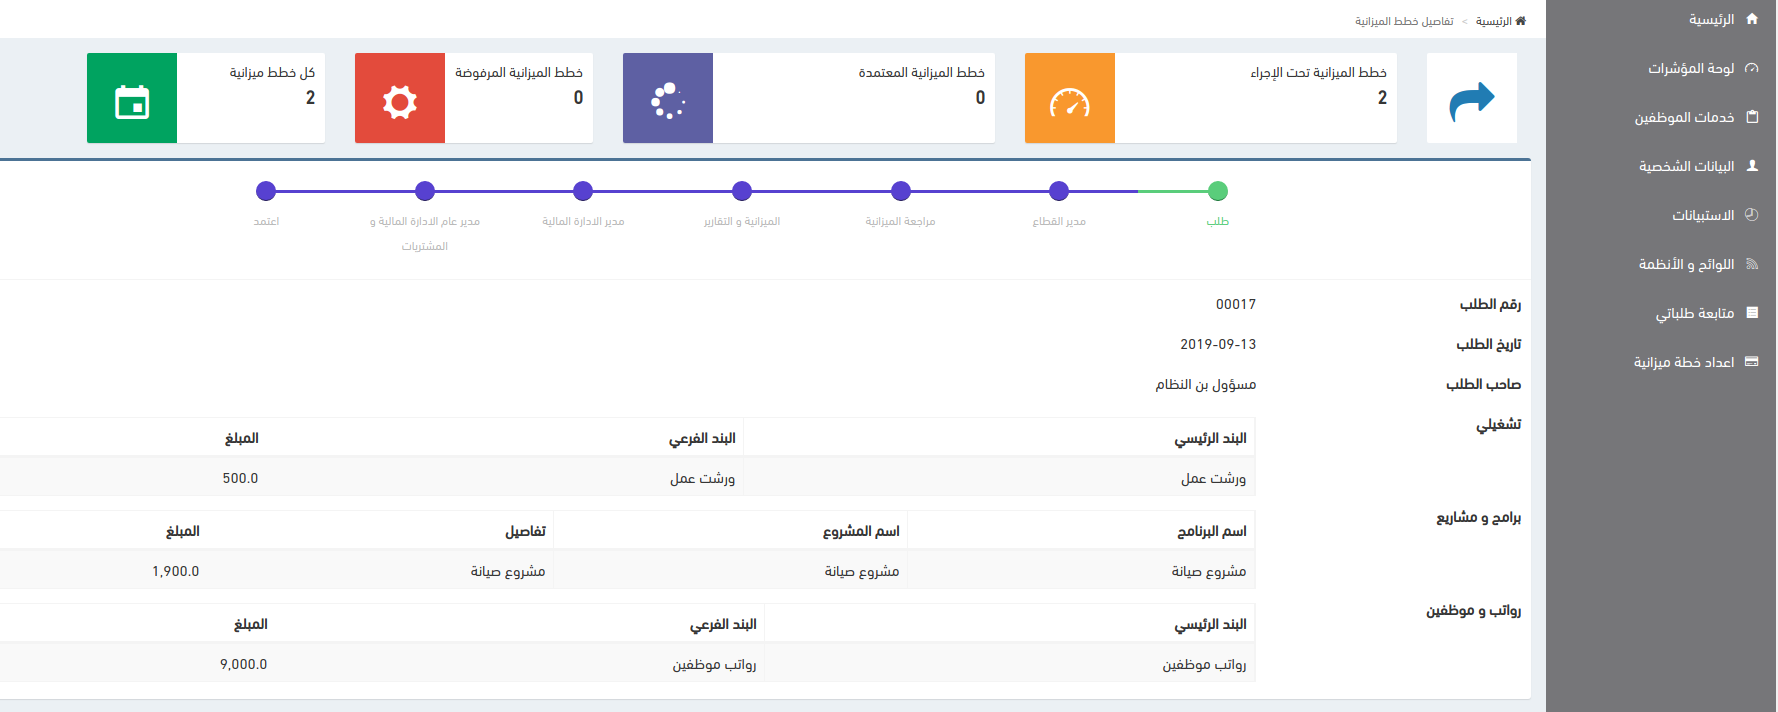Go to اللوائح و الأنظمة page
This screenshot has width=1778, height=712.
click(1686, 264)
